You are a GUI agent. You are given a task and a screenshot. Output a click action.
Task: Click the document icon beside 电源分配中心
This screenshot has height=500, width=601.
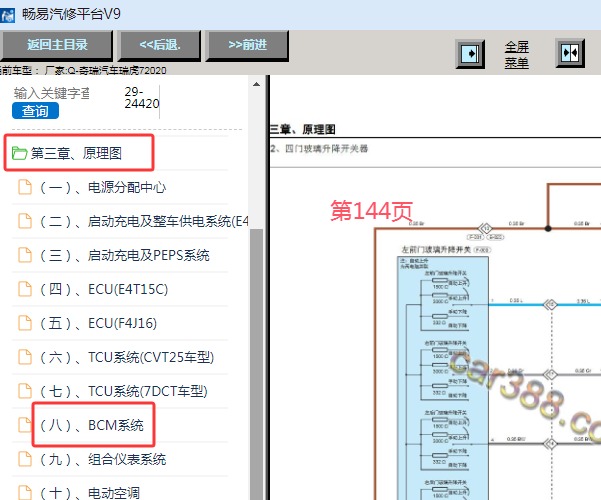point(25,187)
